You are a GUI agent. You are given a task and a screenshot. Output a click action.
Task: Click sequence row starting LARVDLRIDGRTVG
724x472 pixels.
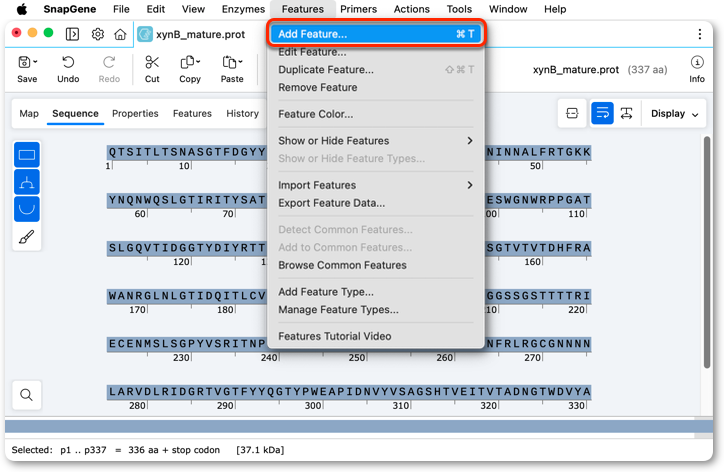(349, 392)
